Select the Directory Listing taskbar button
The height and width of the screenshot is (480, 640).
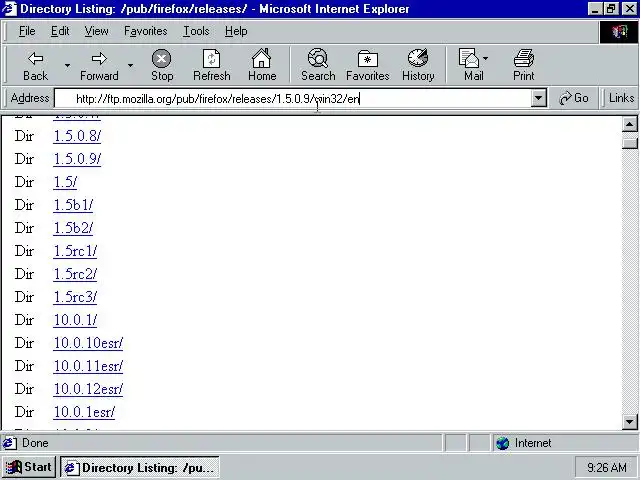[140, 467]
